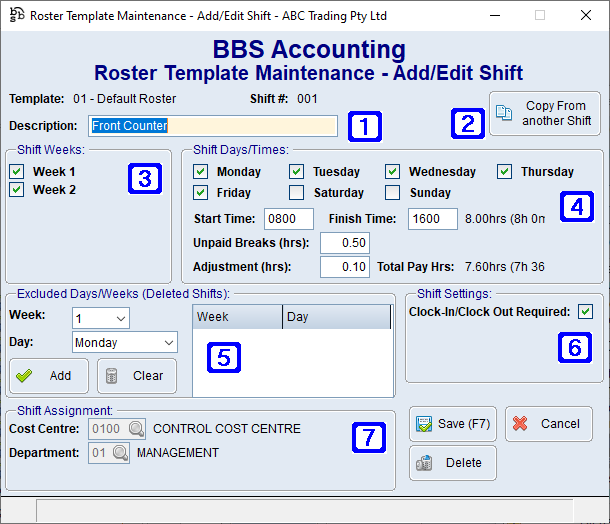The height and width of the screenshot is (524, 610).
Task: Click Add to exclude the selected day
Action: (x=49, y=376)
